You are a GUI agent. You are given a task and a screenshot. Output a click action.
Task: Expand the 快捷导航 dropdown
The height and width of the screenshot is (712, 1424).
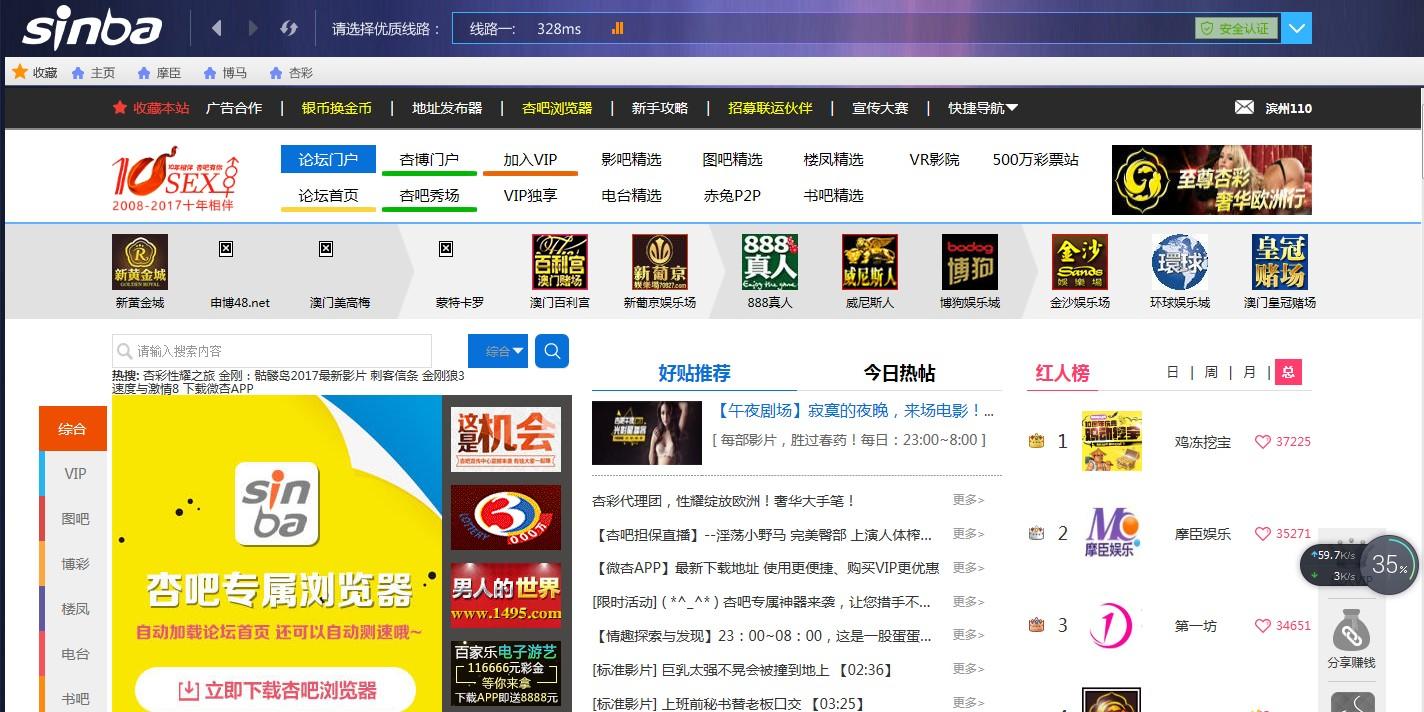[x=983, y=108]
